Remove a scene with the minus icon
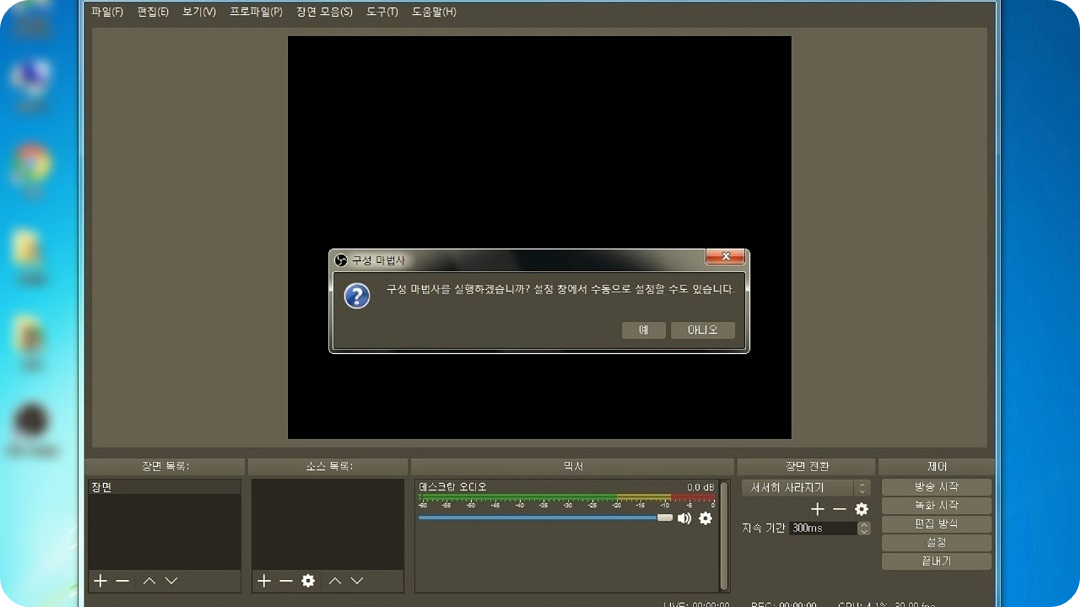The width and height of the screenshot is (1080, 607). click(122, 580)
